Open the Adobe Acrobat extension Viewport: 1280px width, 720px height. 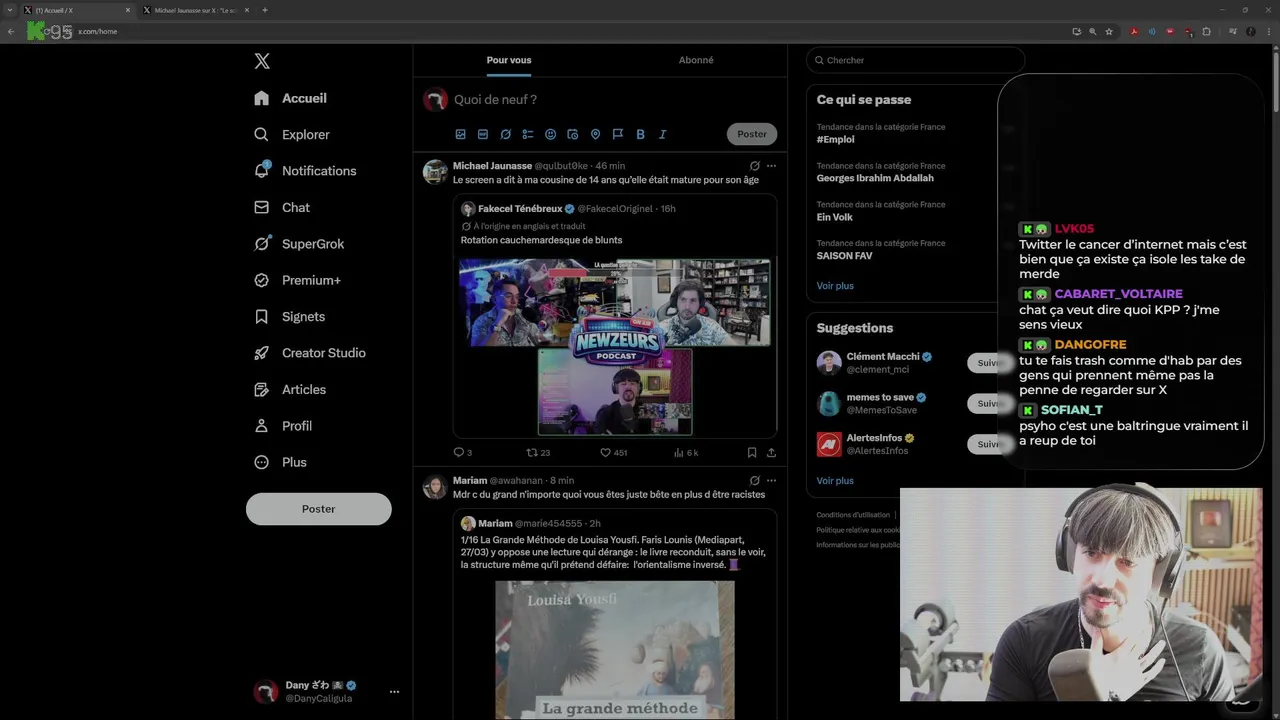point(1134,31)
